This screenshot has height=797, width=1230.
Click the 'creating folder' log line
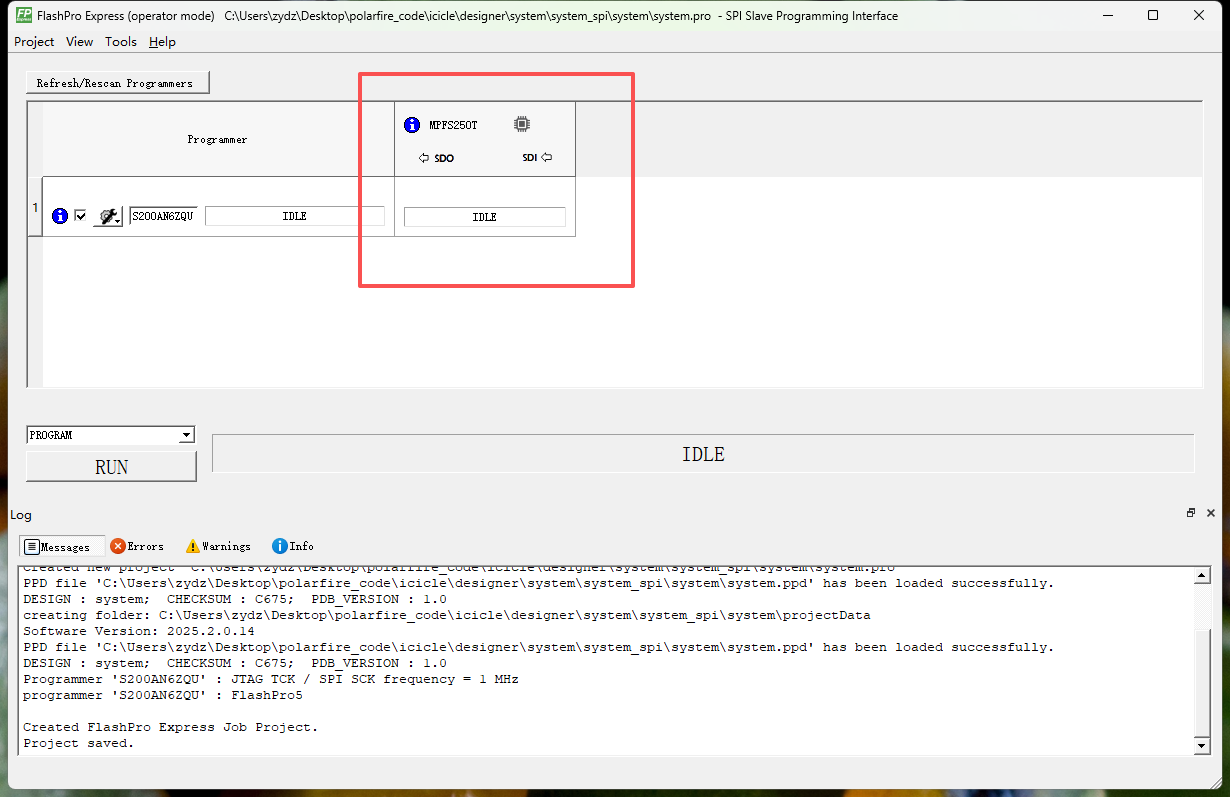pyautogui.click(x=447, y=615)
